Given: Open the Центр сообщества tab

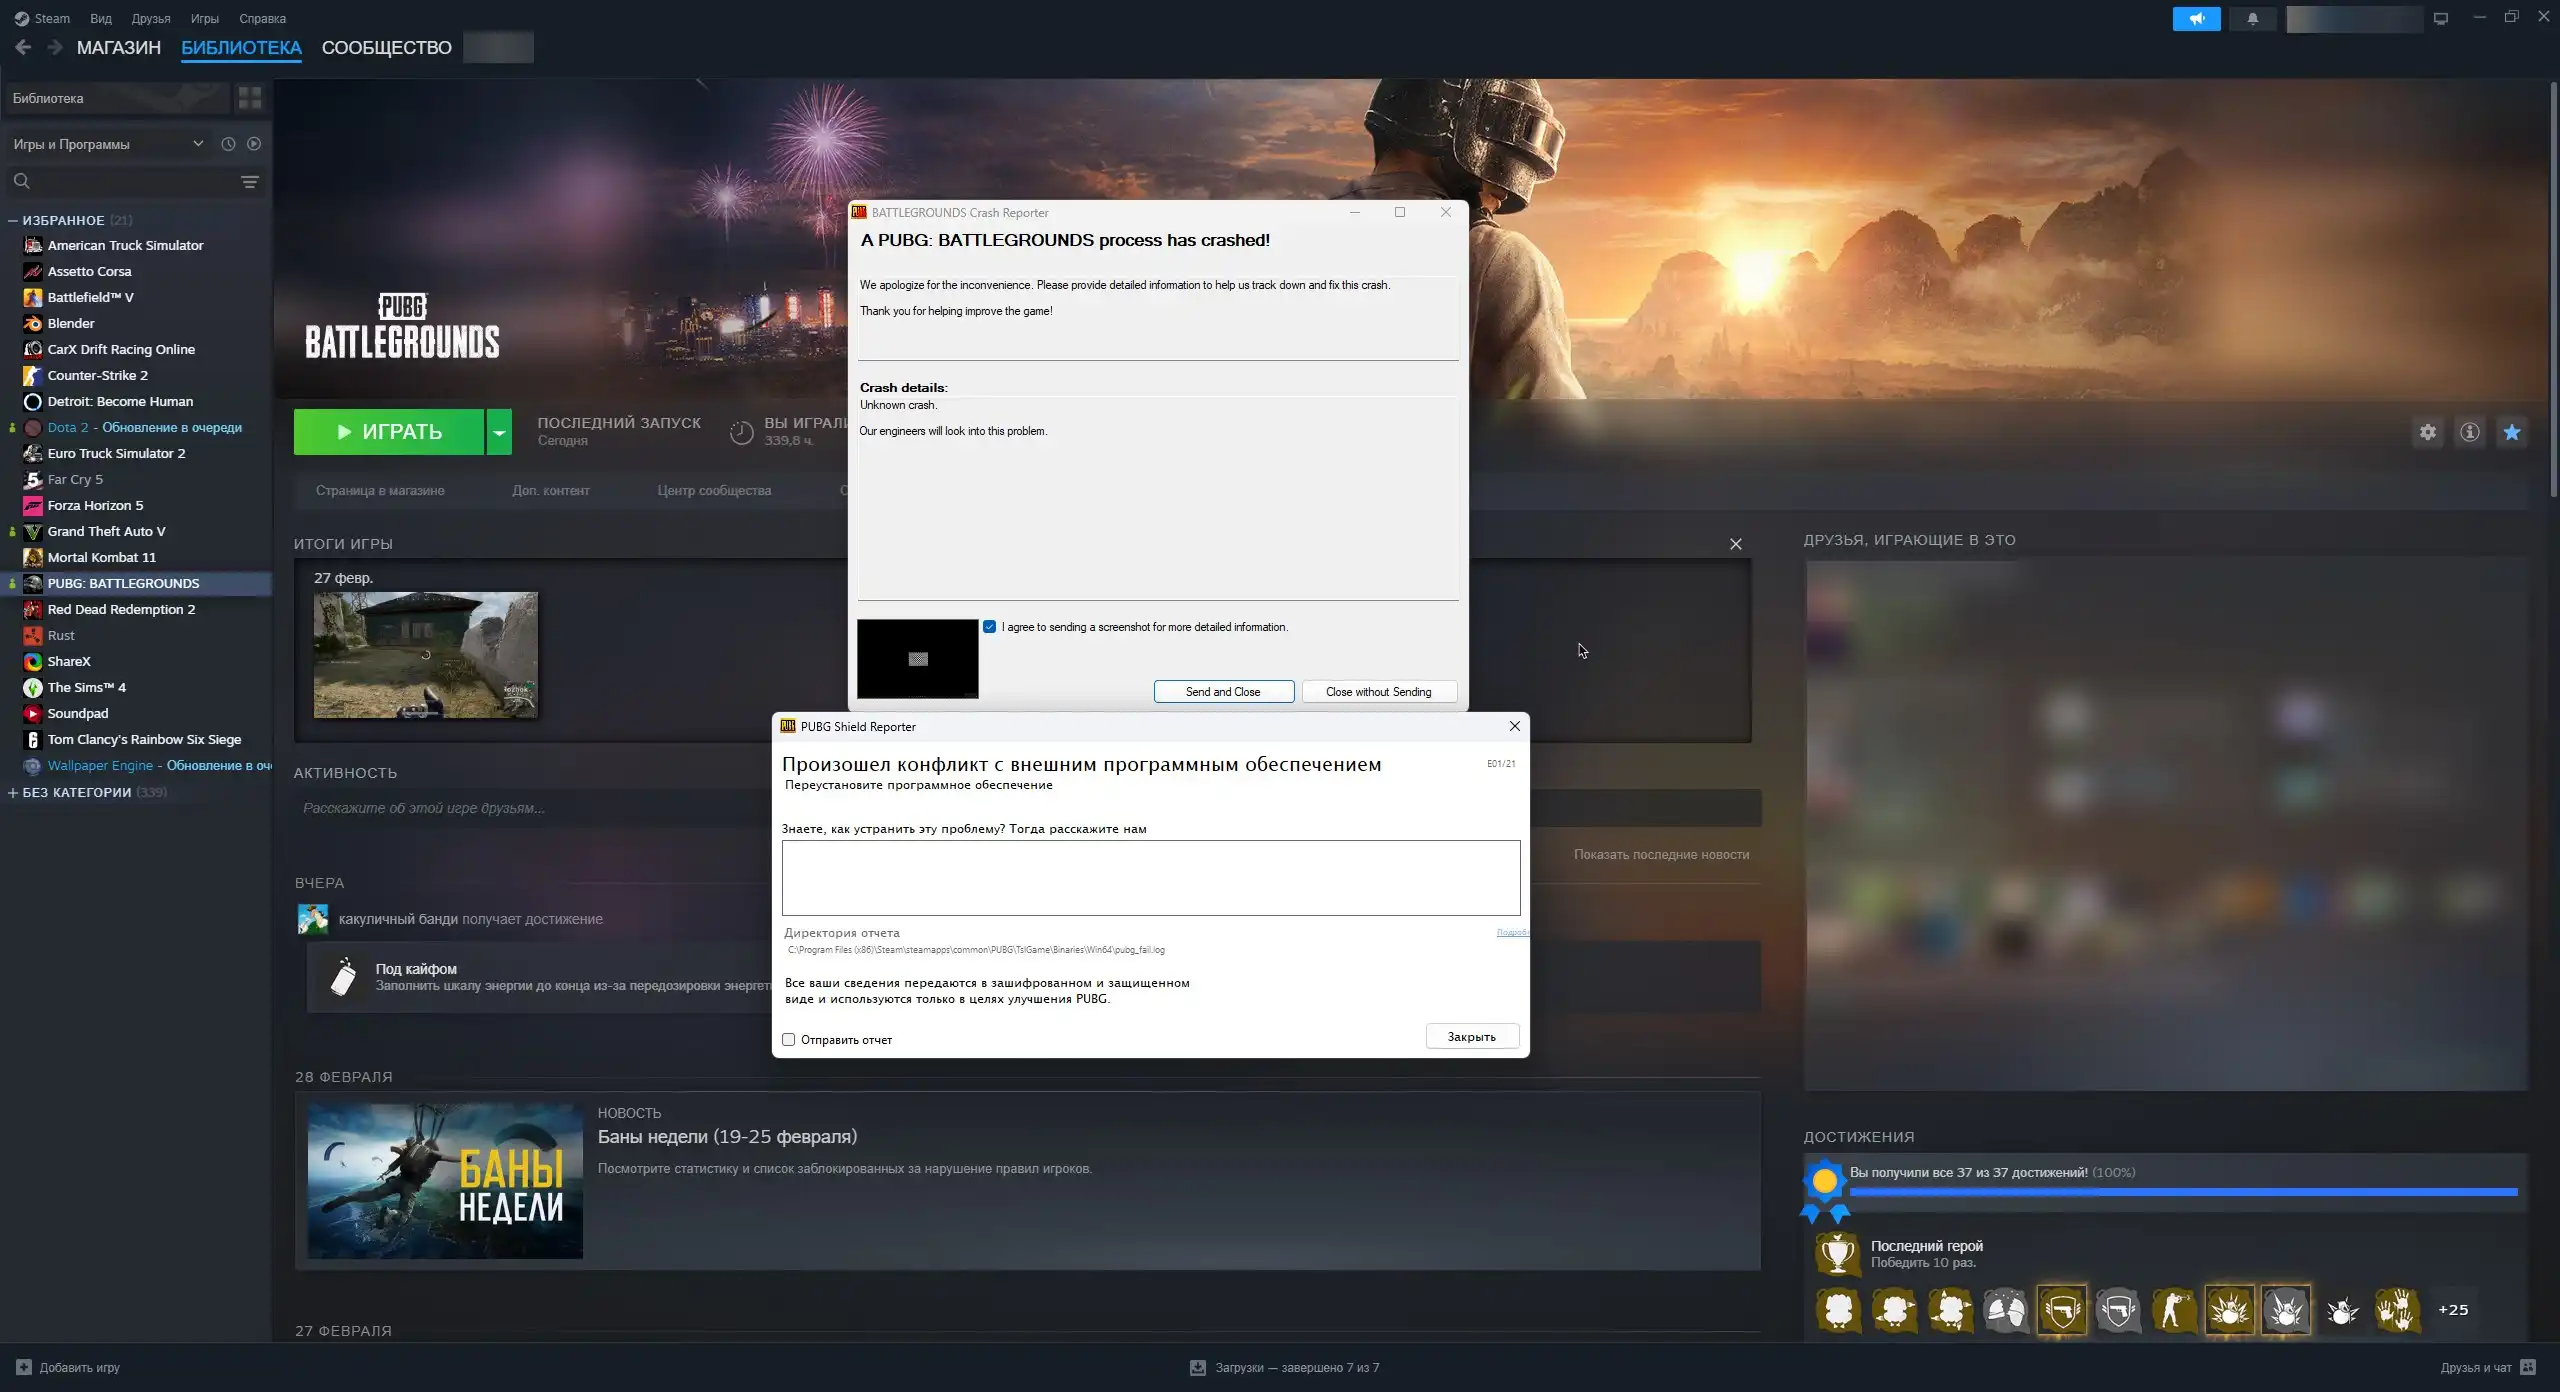Looking at the screenshot, I should [x=714, y=490].
